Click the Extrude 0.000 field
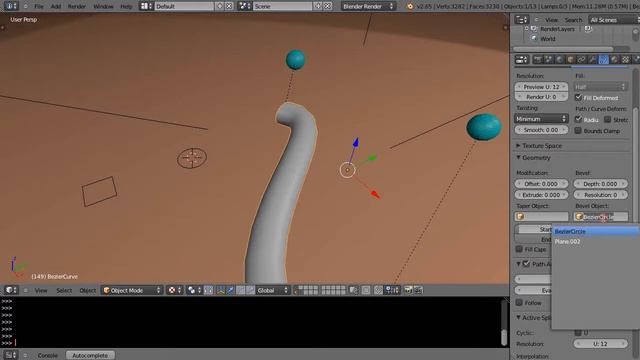 pyautogui.click(x=541, y=195)
